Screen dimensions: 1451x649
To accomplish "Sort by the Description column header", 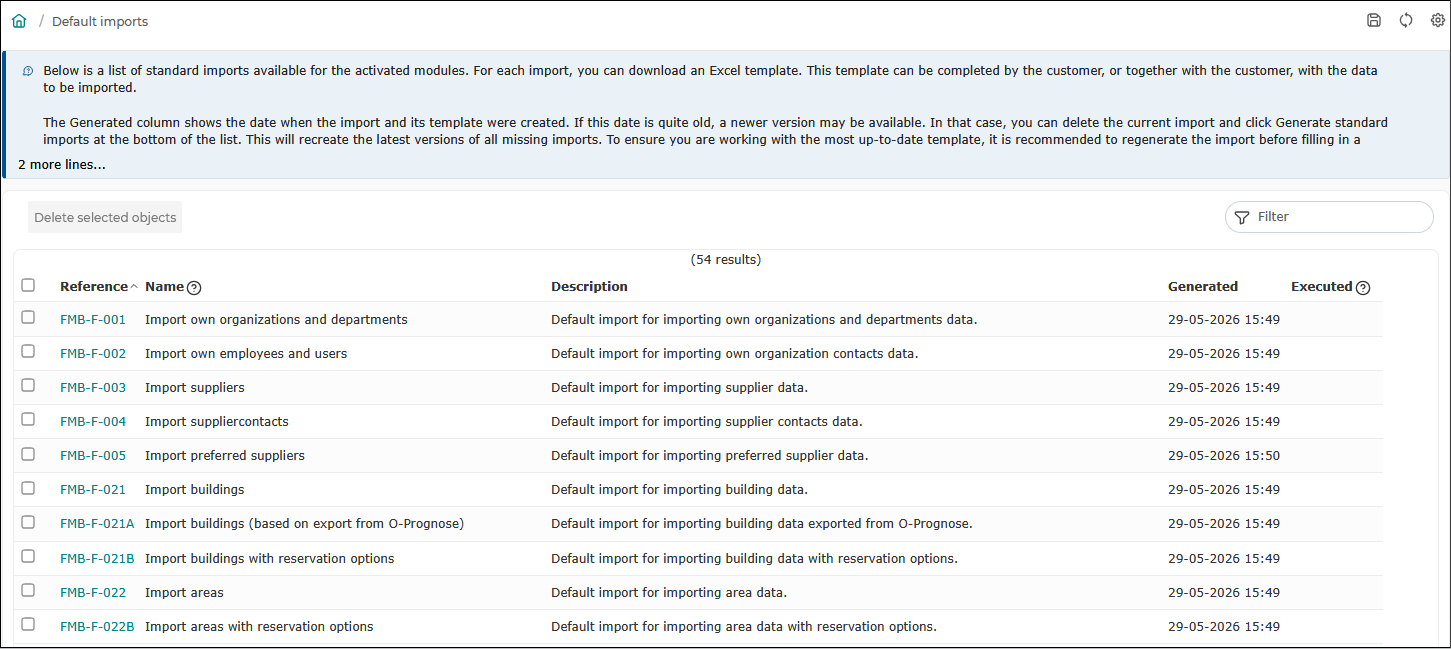I will pyautogui.click(x=589, y=287).
